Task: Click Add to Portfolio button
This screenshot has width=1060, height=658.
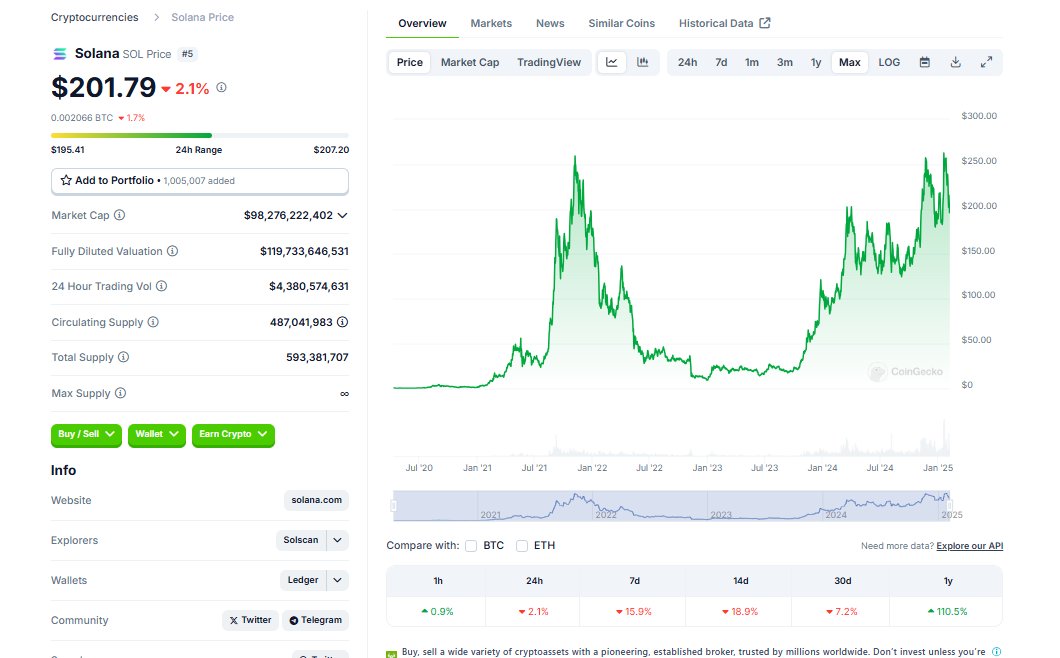Action: 200,181
